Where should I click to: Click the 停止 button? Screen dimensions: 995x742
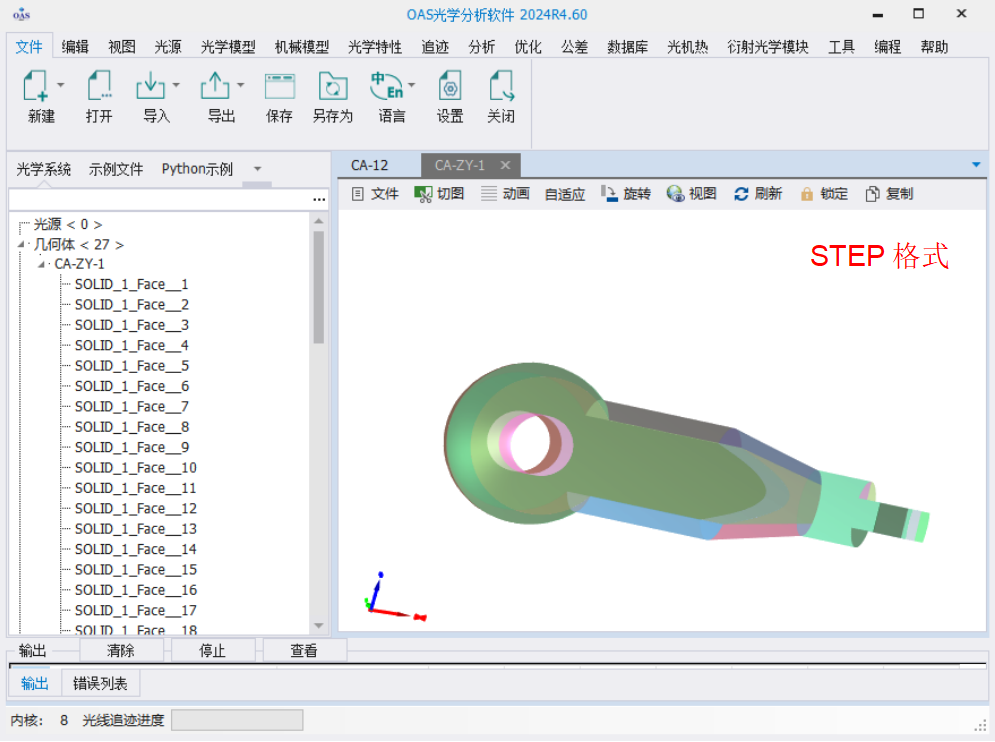pos(213,651)
